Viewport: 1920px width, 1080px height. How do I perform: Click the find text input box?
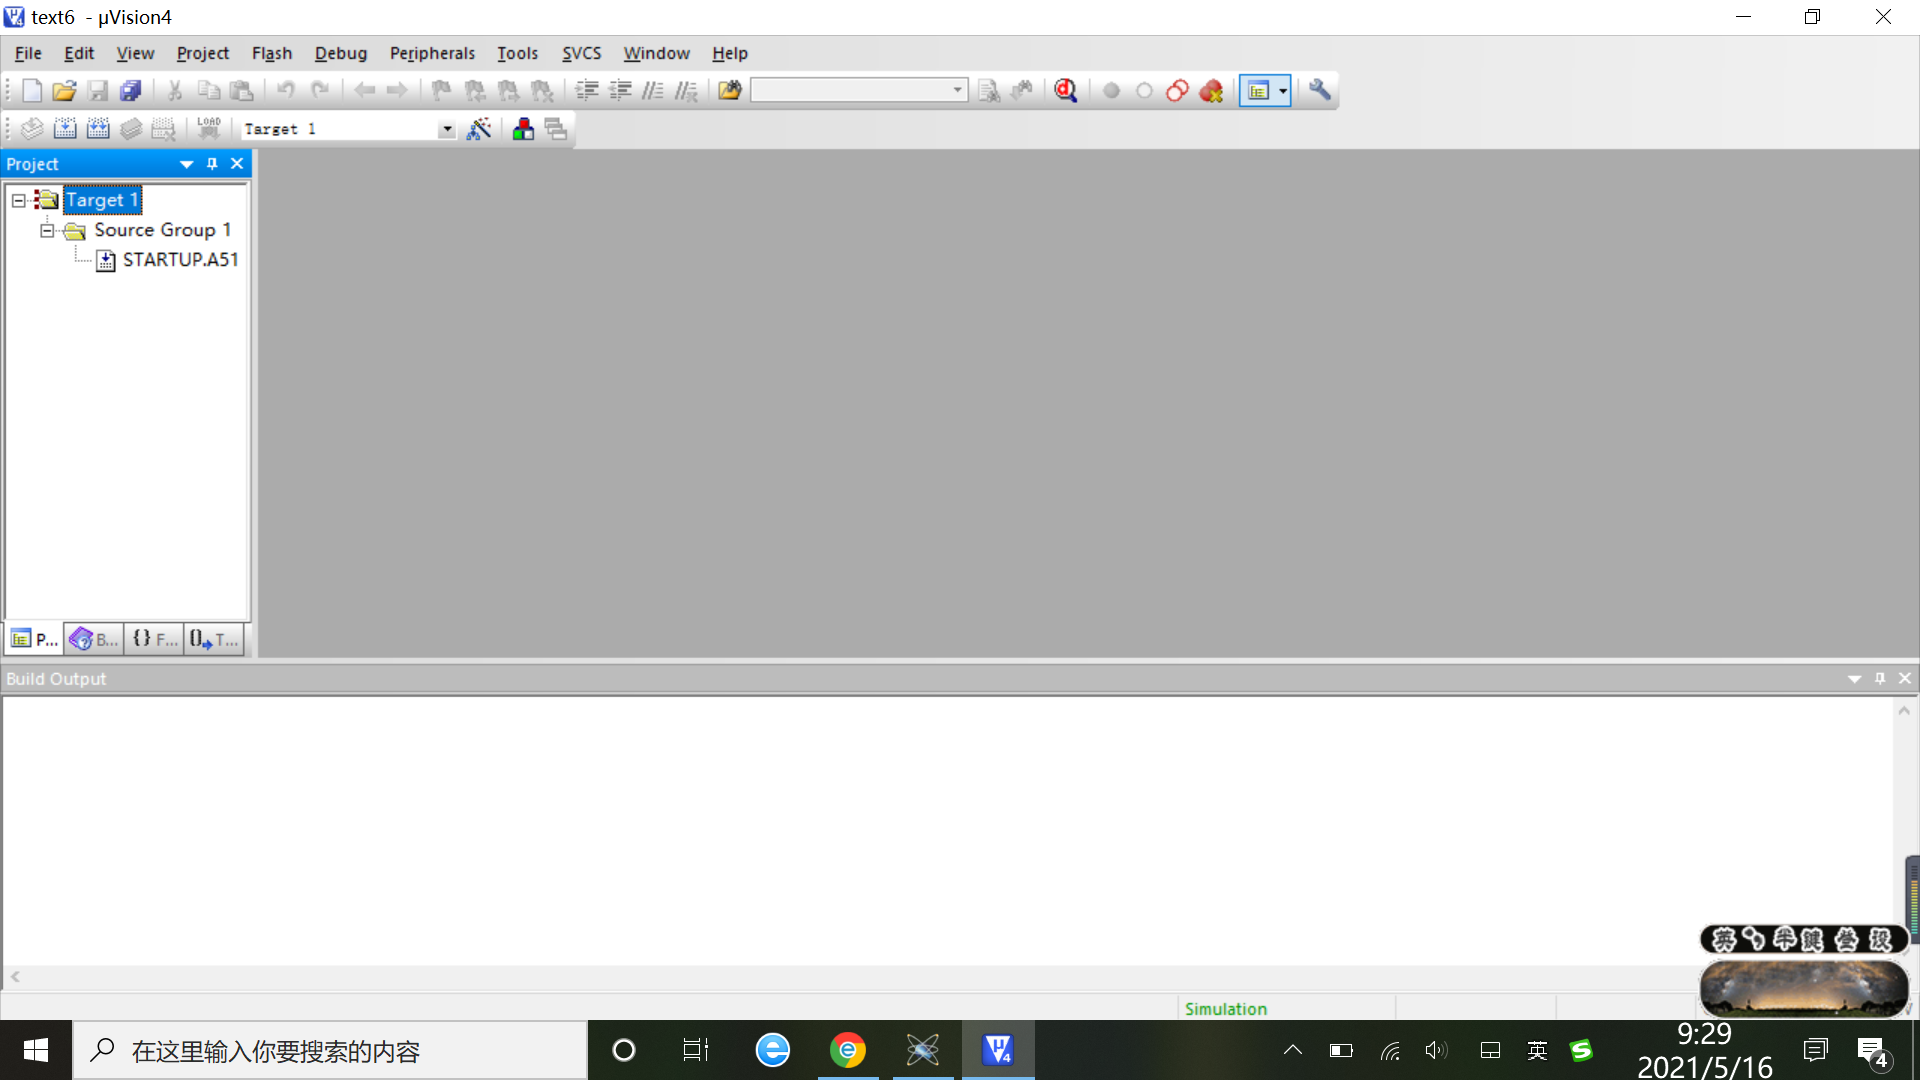(850, 91)
